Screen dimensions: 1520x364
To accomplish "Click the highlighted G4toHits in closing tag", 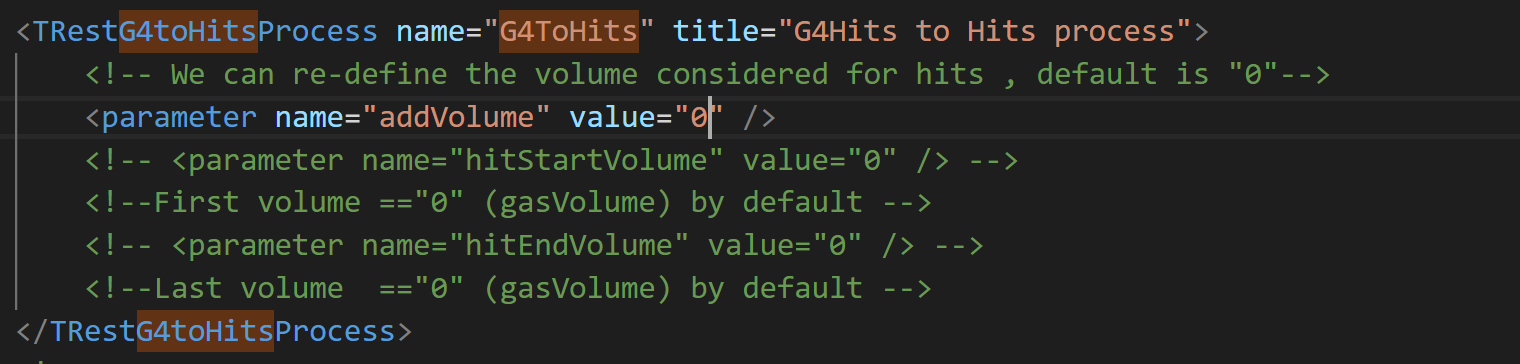I will click(x=205, y=332).
